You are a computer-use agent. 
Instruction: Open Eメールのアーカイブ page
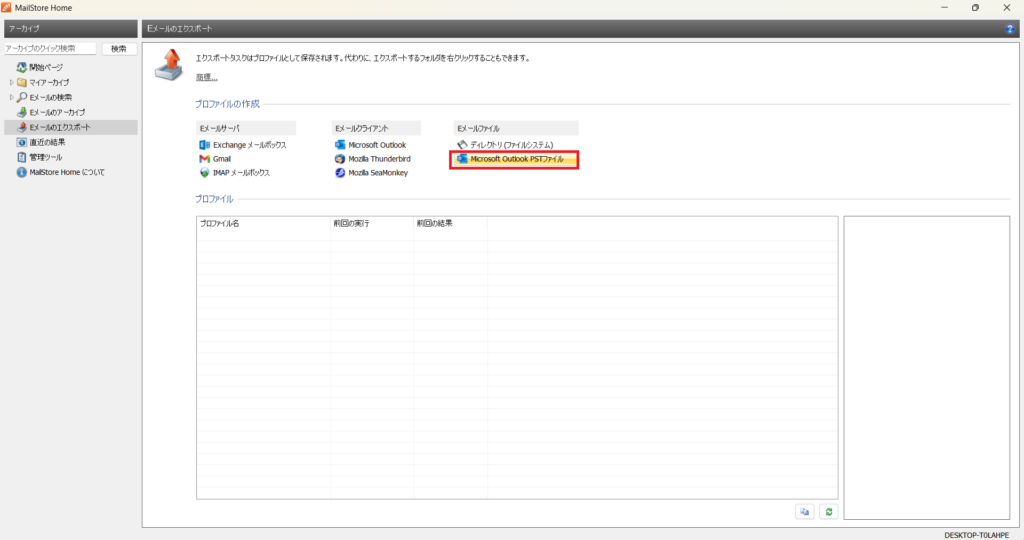(57, 112)
